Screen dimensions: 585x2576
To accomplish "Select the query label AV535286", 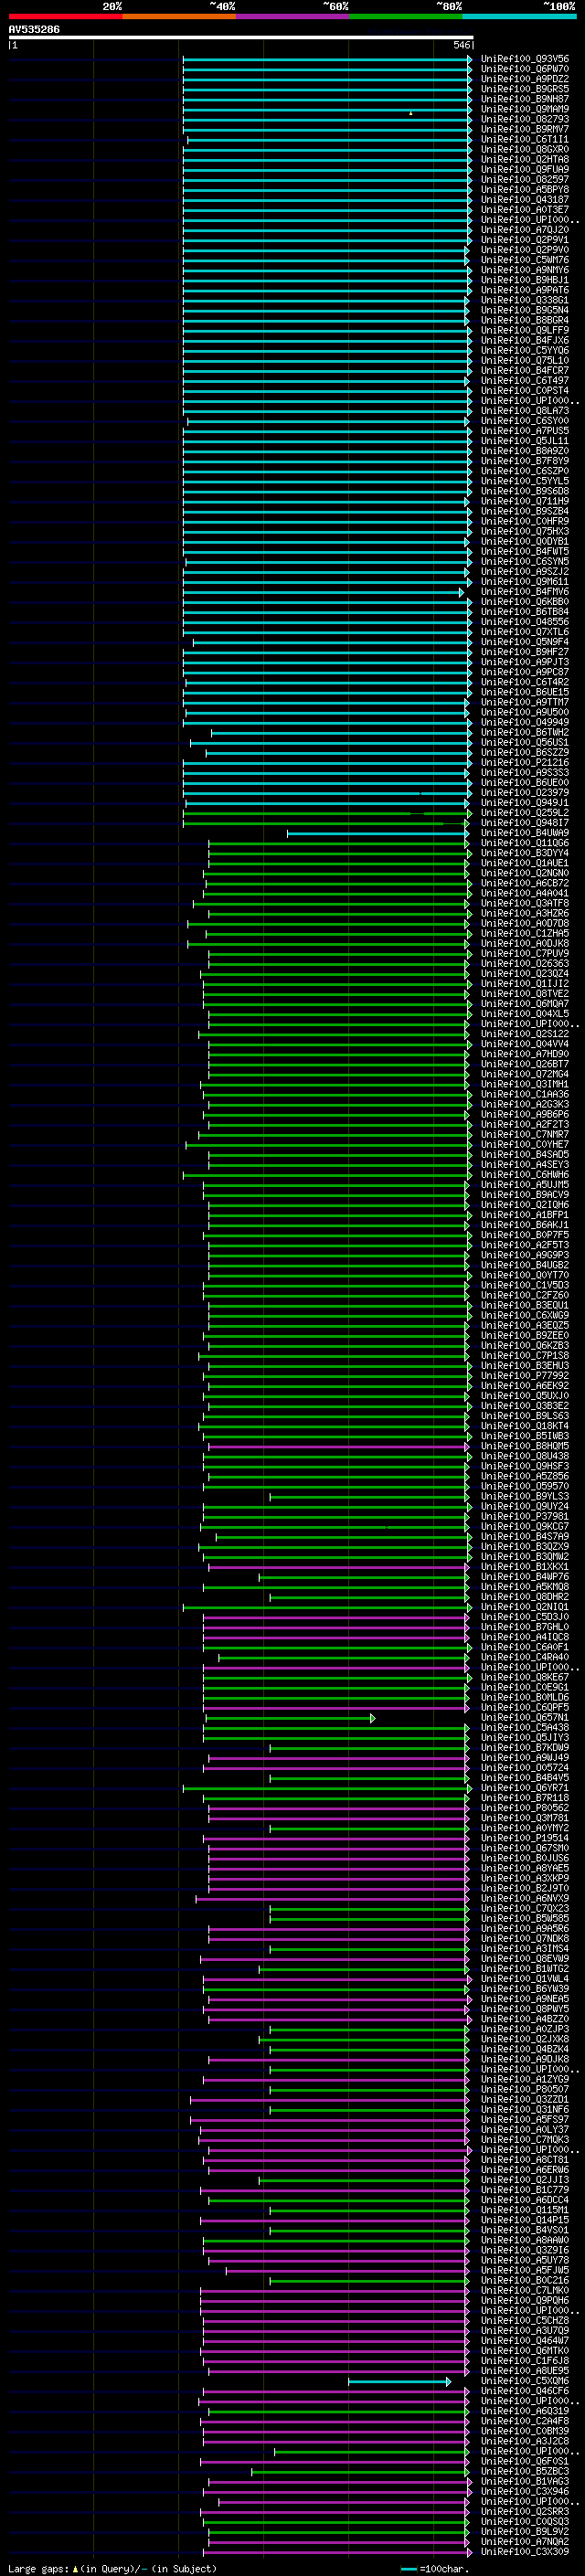I will [34, 30].
